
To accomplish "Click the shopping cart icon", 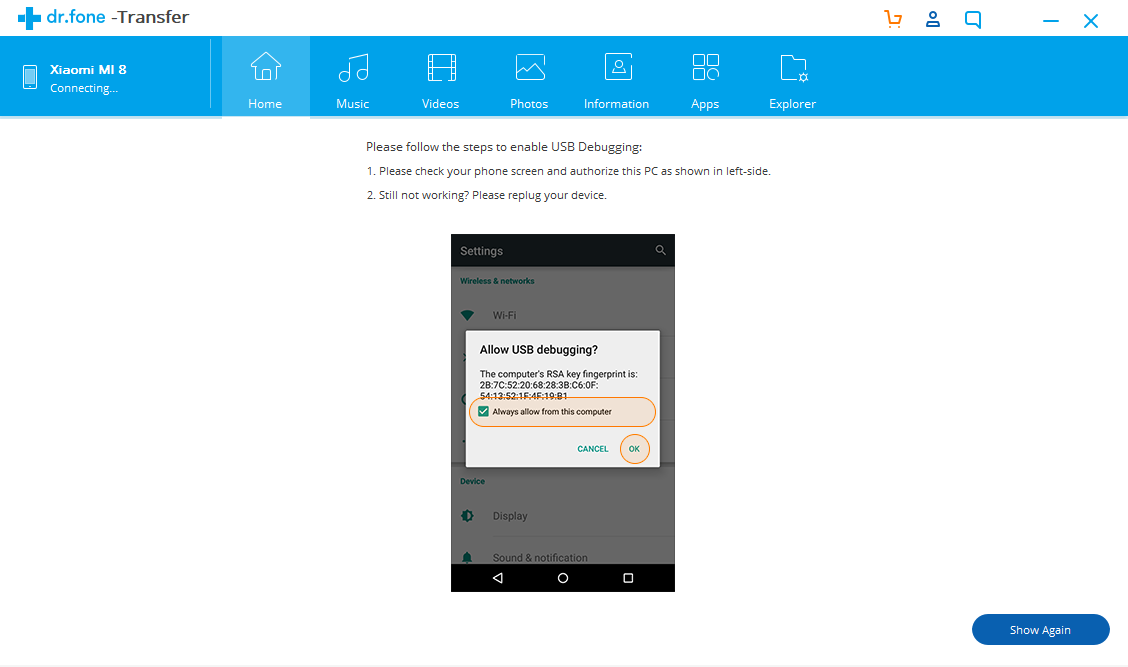I will [x=893, y=19].
